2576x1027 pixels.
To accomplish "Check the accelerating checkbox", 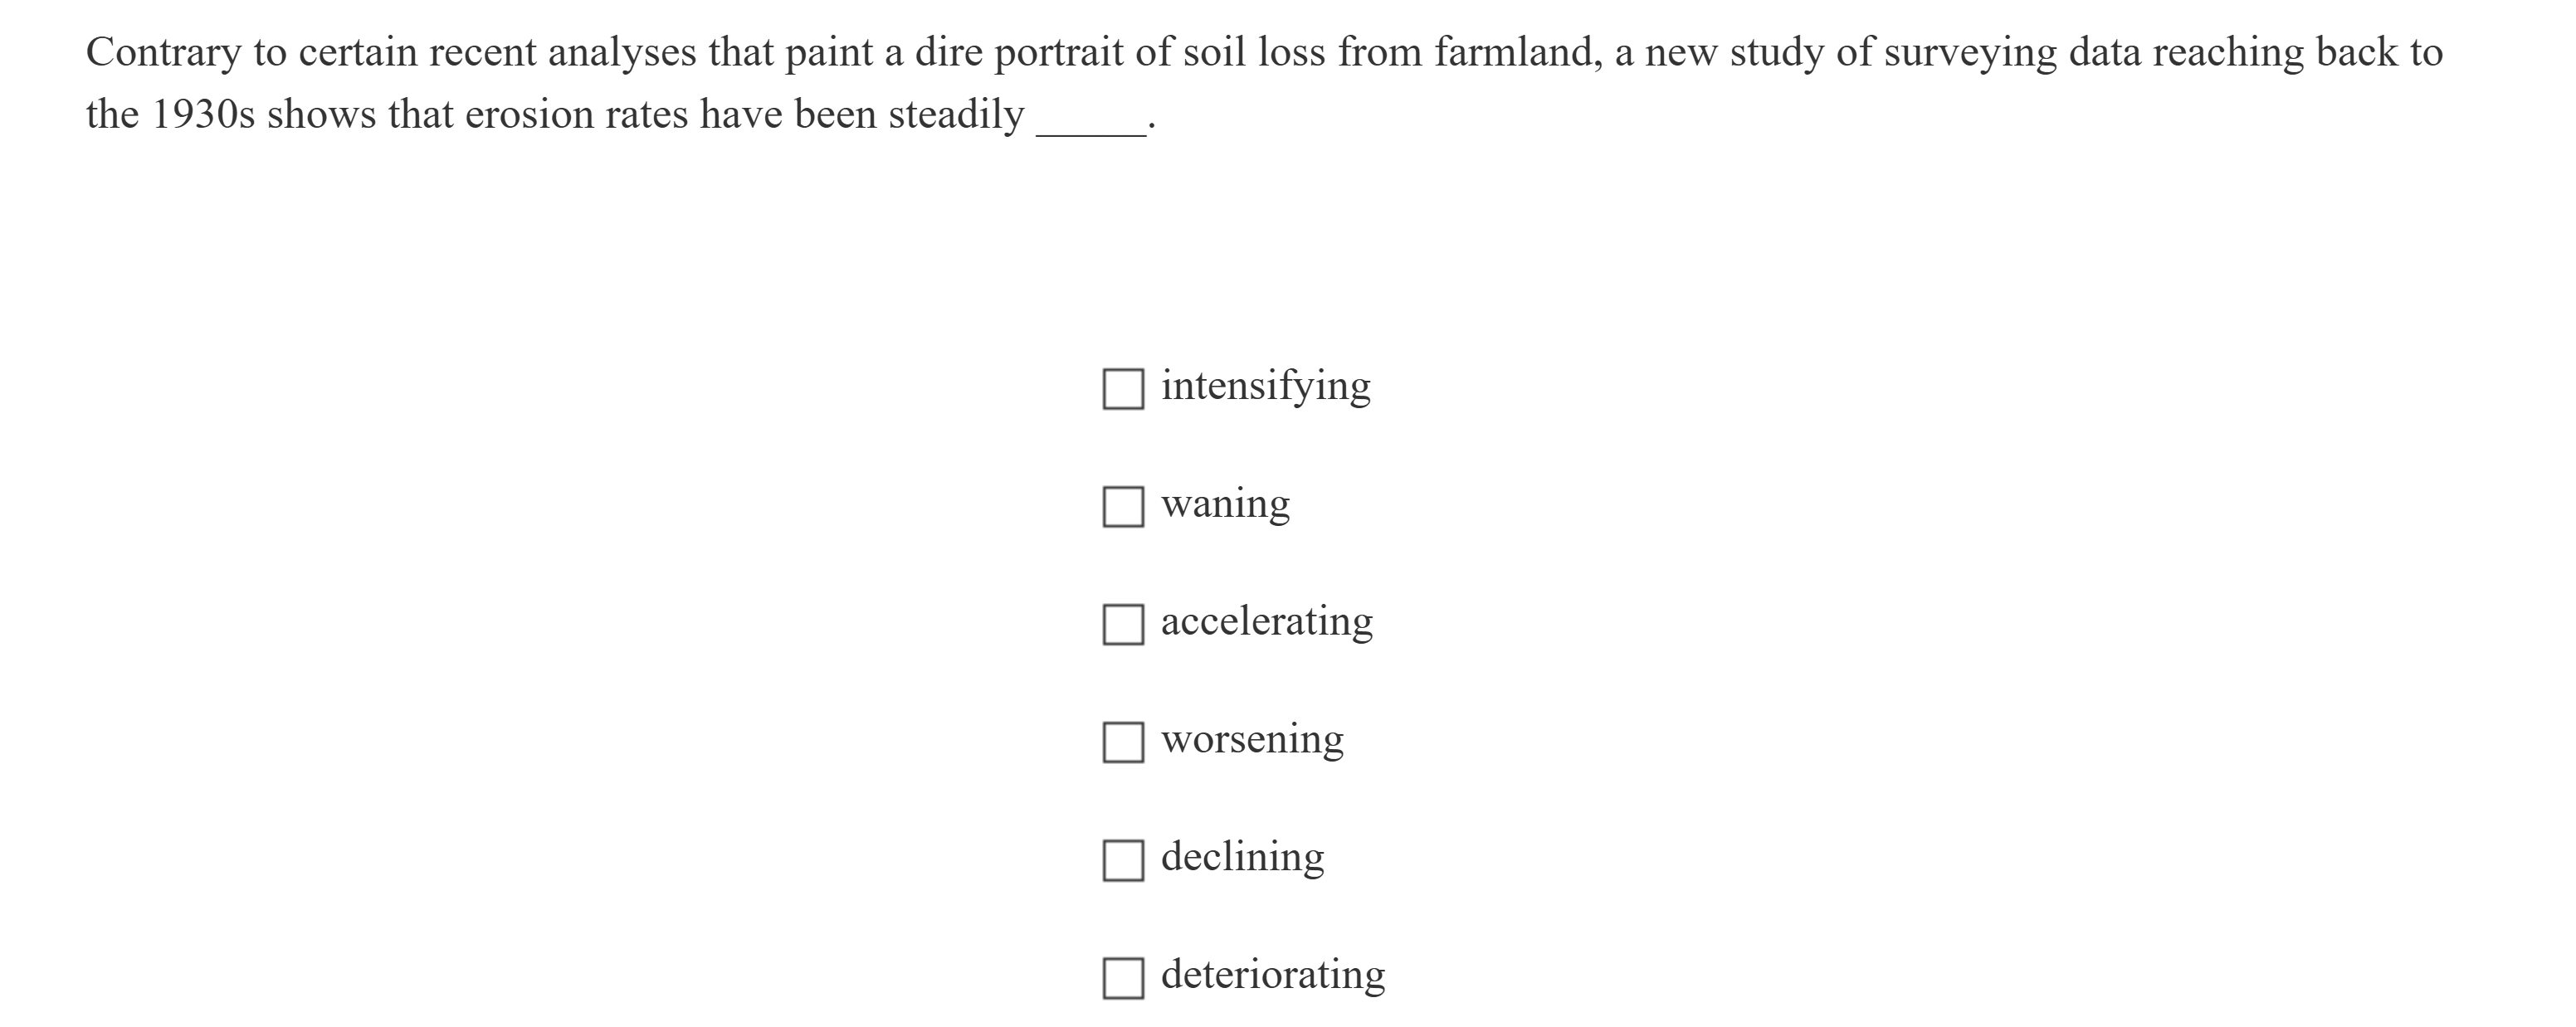I will [1122, 624].
